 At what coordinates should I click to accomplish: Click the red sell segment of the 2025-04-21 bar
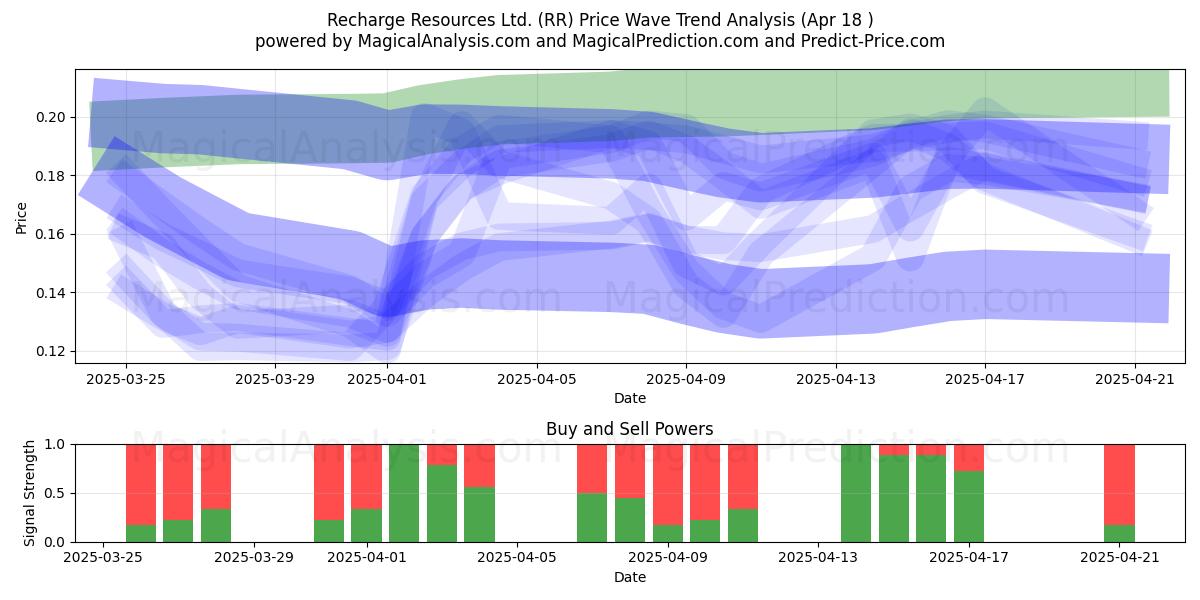click(x=1119, y=485)
